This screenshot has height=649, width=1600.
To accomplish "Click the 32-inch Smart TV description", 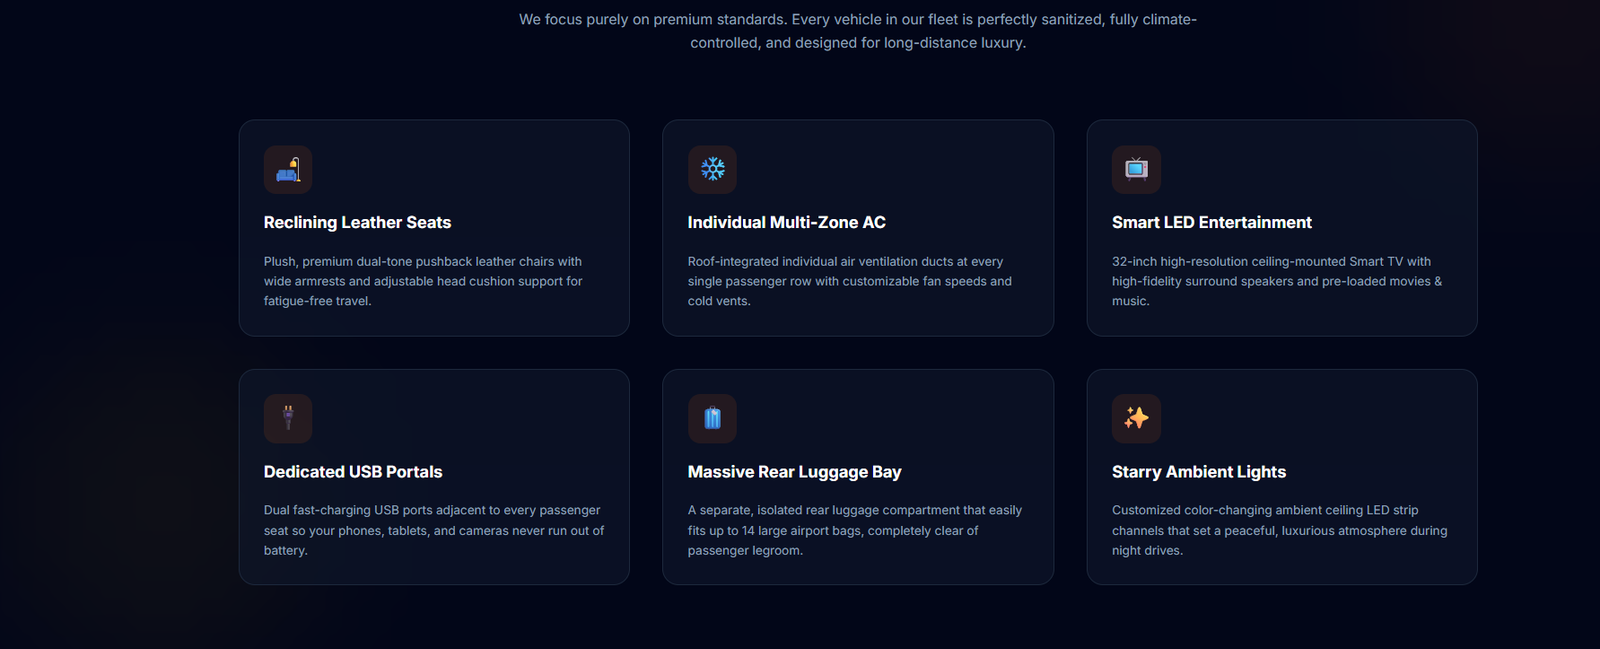I will 1277,281.
